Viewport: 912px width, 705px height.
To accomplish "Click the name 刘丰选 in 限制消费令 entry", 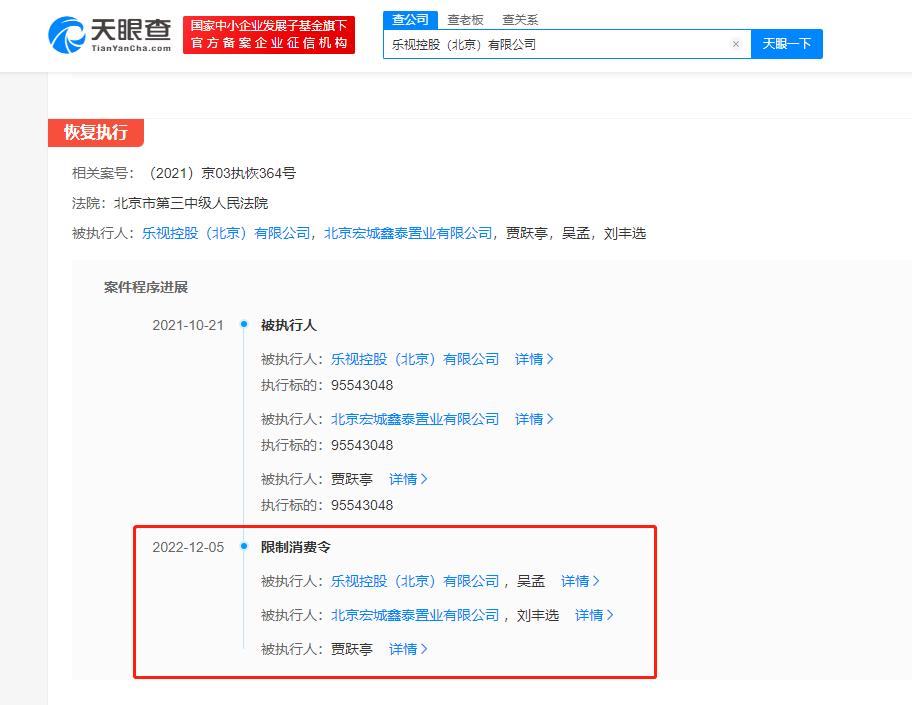I will pyautogui.click(x=537, y=615).
